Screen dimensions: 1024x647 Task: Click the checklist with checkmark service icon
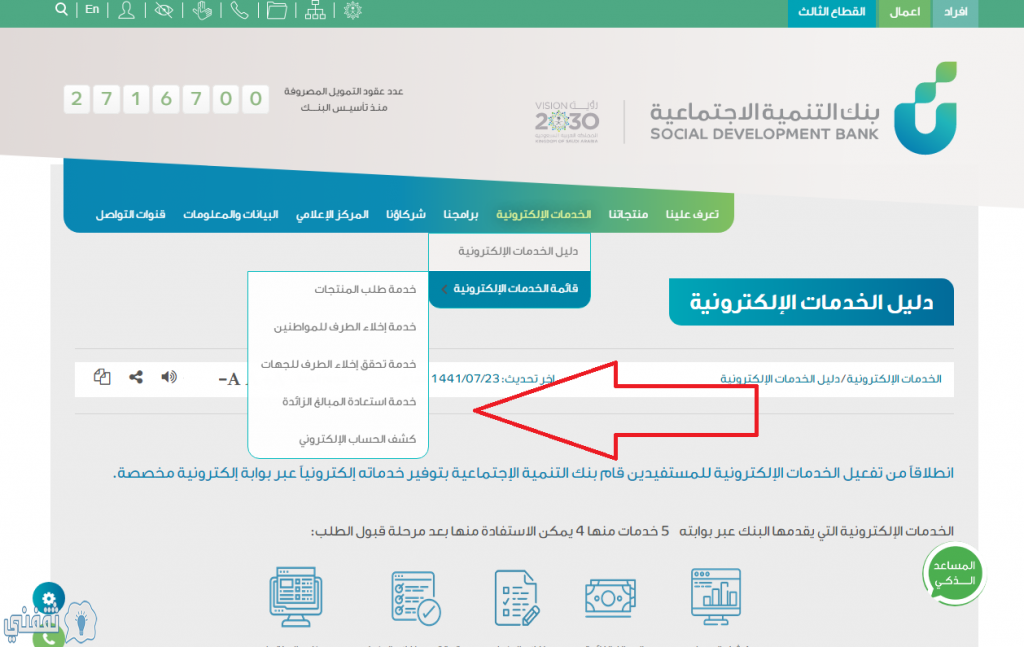point(416,597)
